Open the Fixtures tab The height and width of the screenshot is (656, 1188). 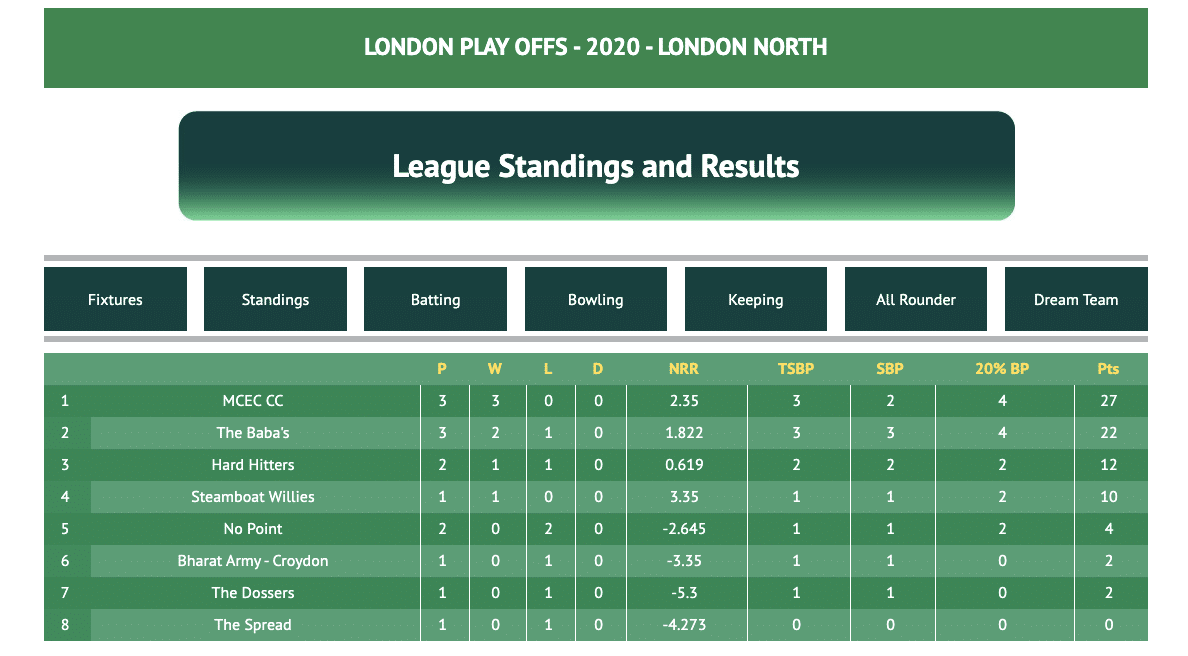point(115,299)
